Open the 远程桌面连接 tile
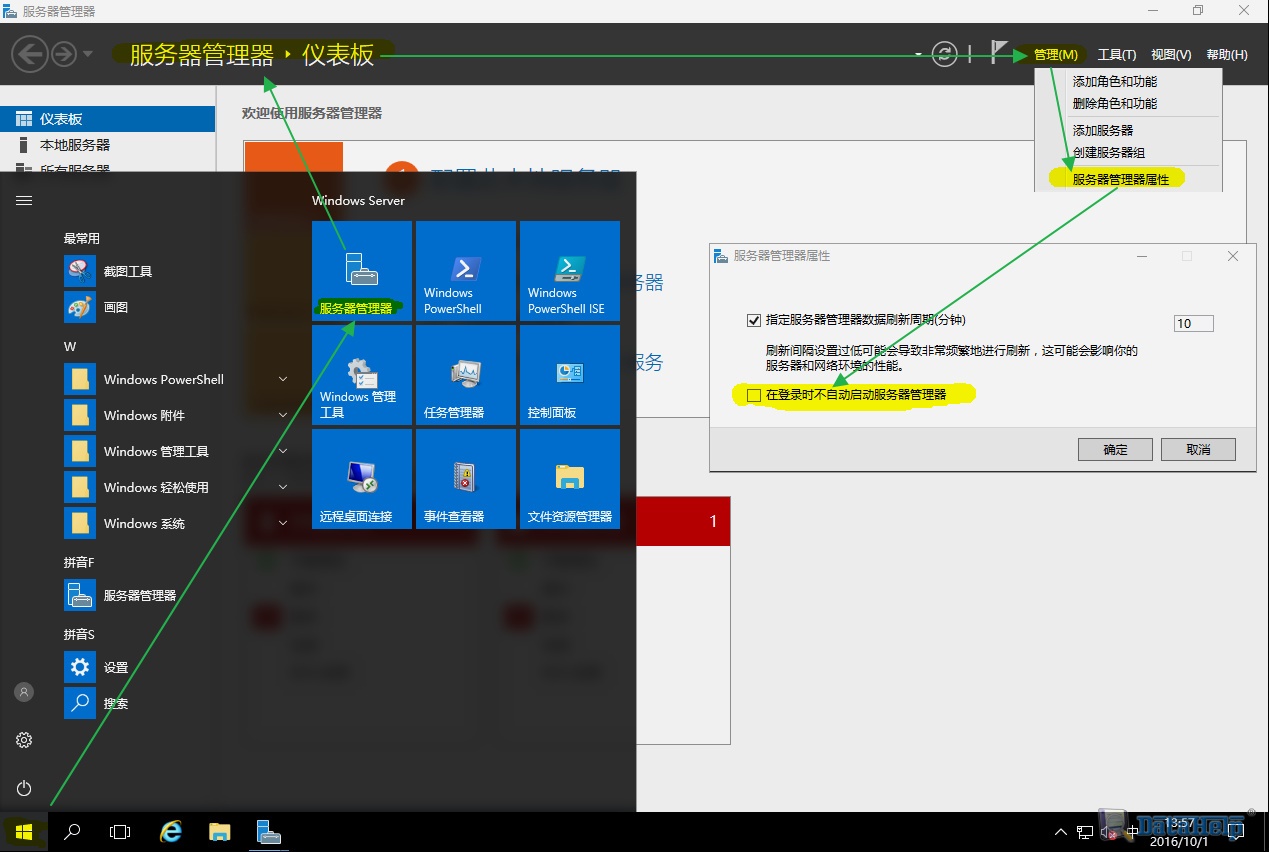The image size is (1269, 852). (362, 479)
